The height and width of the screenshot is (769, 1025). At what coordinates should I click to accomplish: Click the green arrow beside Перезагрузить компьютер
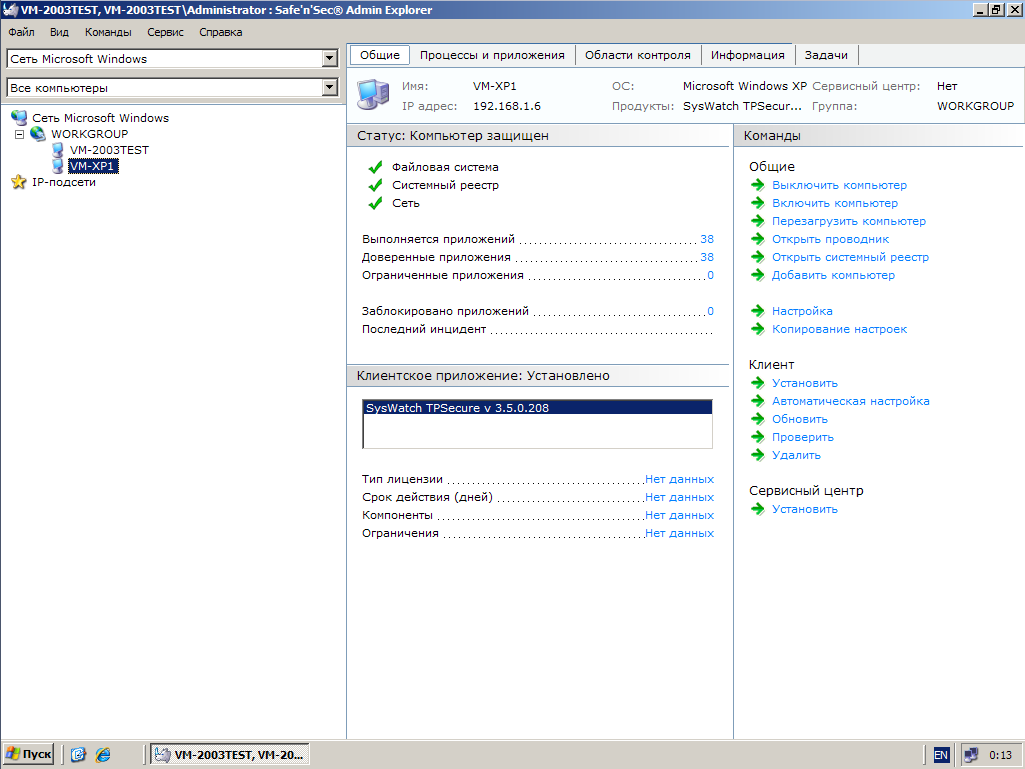pos(758,221)
